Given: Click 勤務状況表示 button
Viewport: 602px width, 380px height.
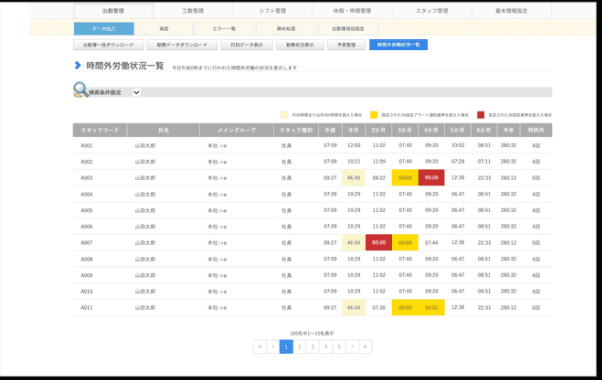Looking at the screenshot, I should (300, 45).
